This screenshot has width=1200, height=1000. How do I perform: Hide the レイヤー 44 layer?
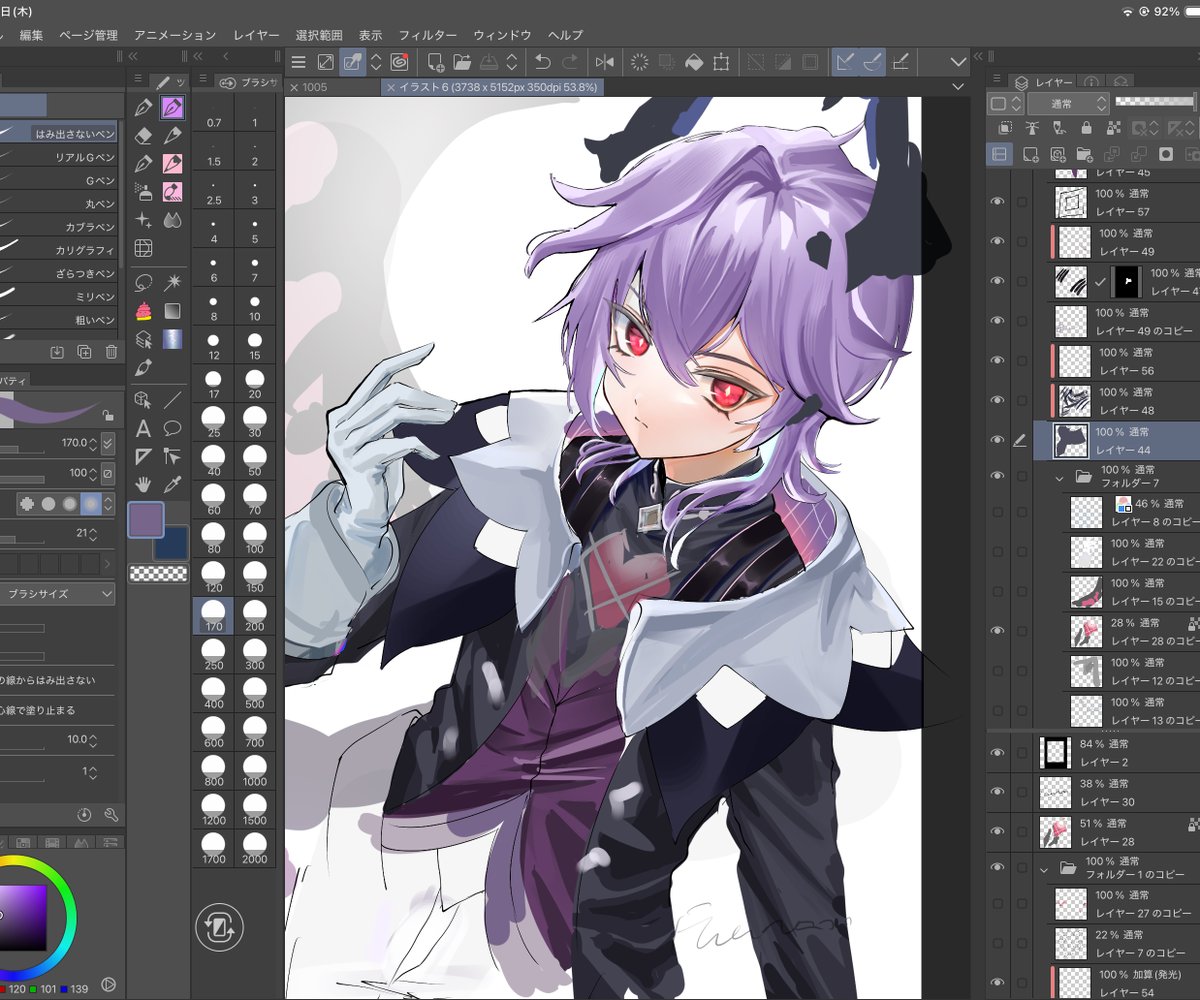tap(997, 440)
